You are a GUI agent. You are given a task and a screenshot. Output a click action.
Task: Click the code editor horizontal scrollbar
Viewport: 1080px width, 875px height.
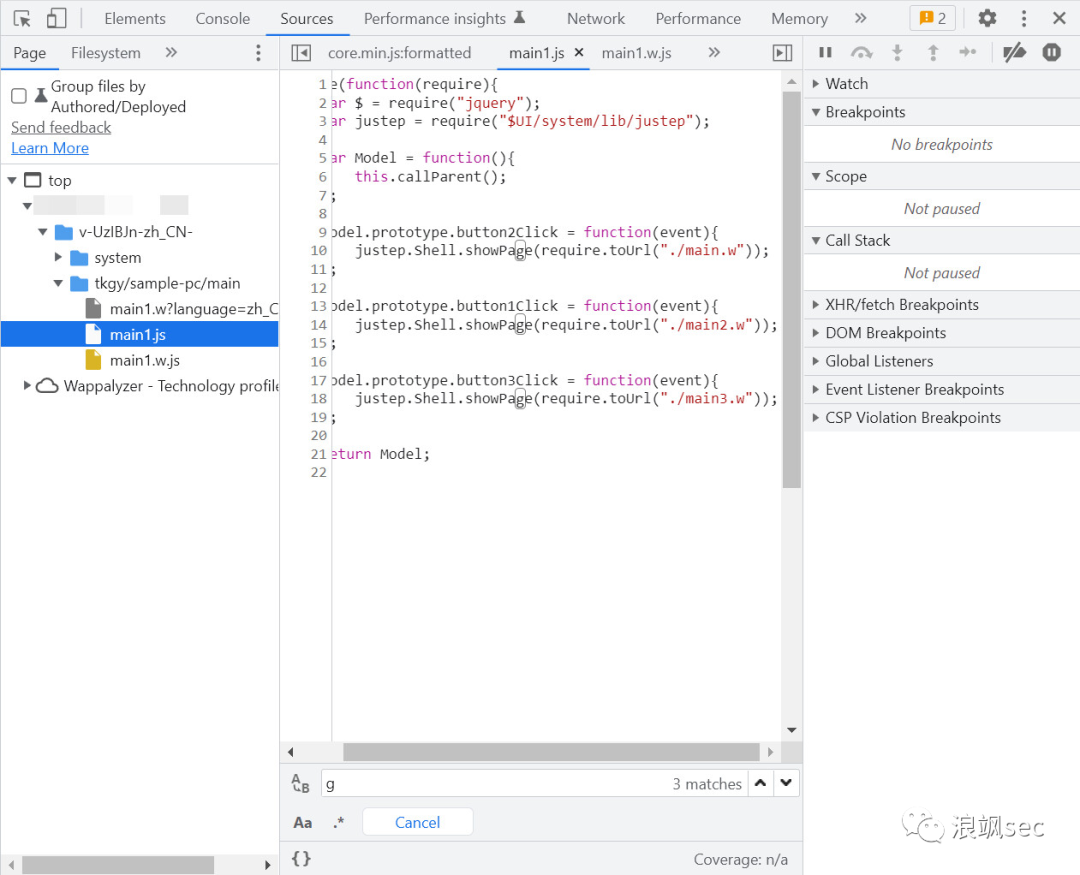point(551,752)
